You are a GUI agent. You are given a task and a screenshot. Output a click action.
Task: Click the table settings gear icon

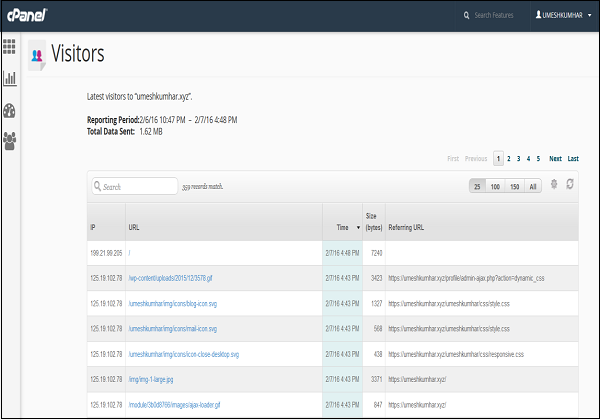click(x=554, y=185)
